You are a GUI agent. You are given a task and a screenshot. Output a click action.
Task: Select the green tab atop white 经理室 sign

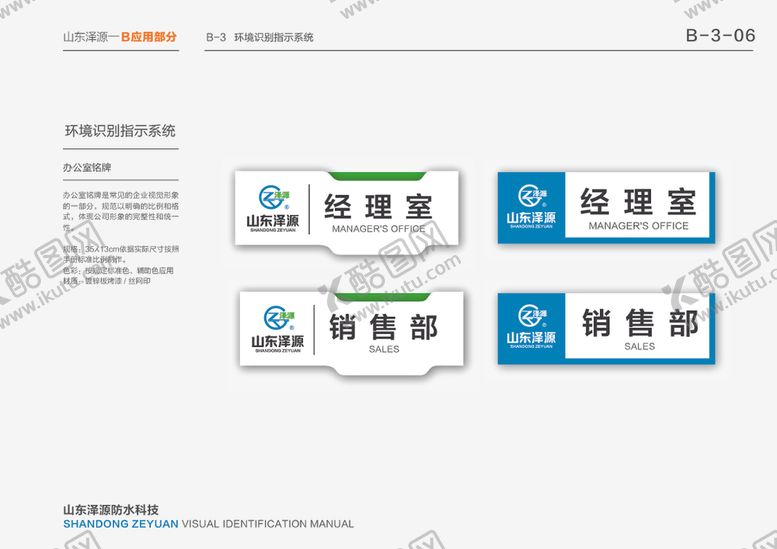tap(377, 176)
